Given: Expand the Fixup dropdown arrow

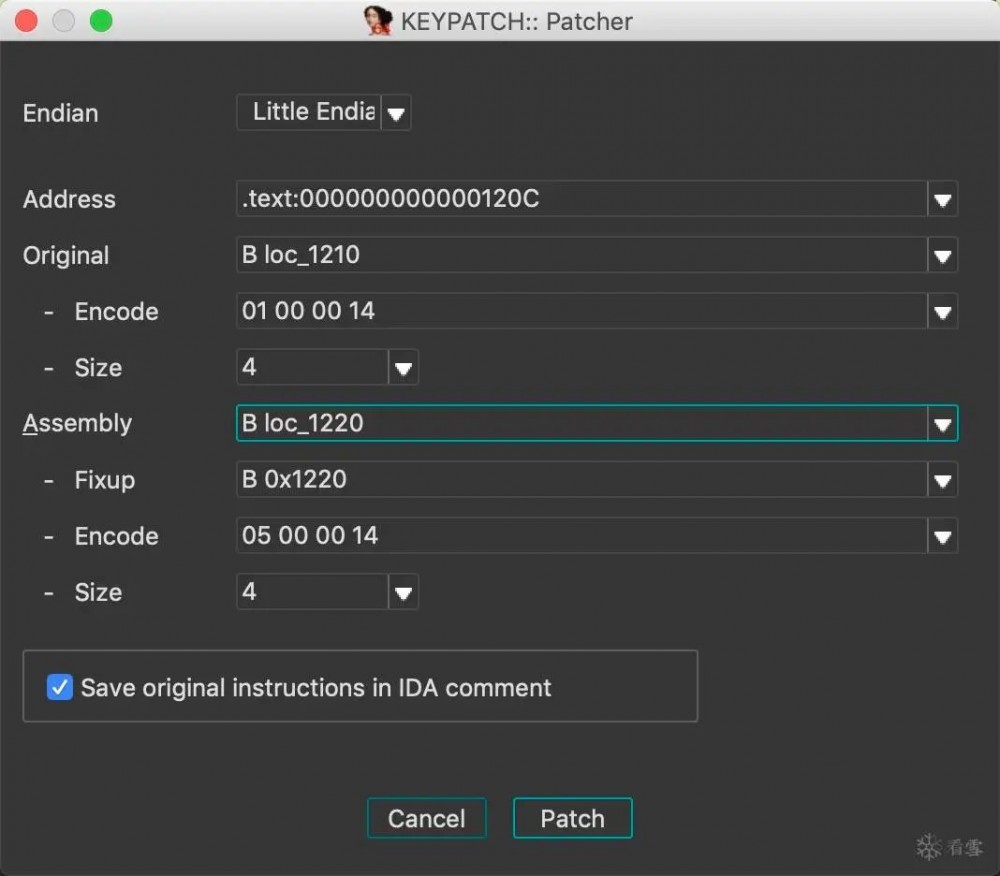Looking at the screenshot, I should click(942, 480).
